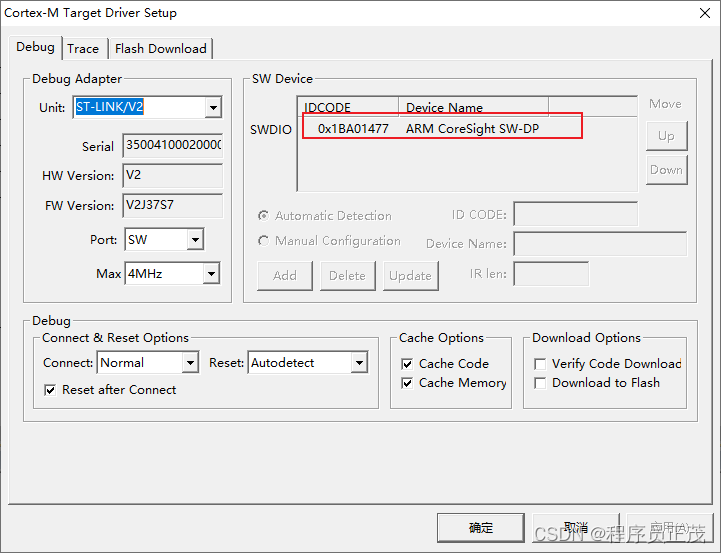Open the Unit ST-LINK/V2 dropdown

(213, 108)
